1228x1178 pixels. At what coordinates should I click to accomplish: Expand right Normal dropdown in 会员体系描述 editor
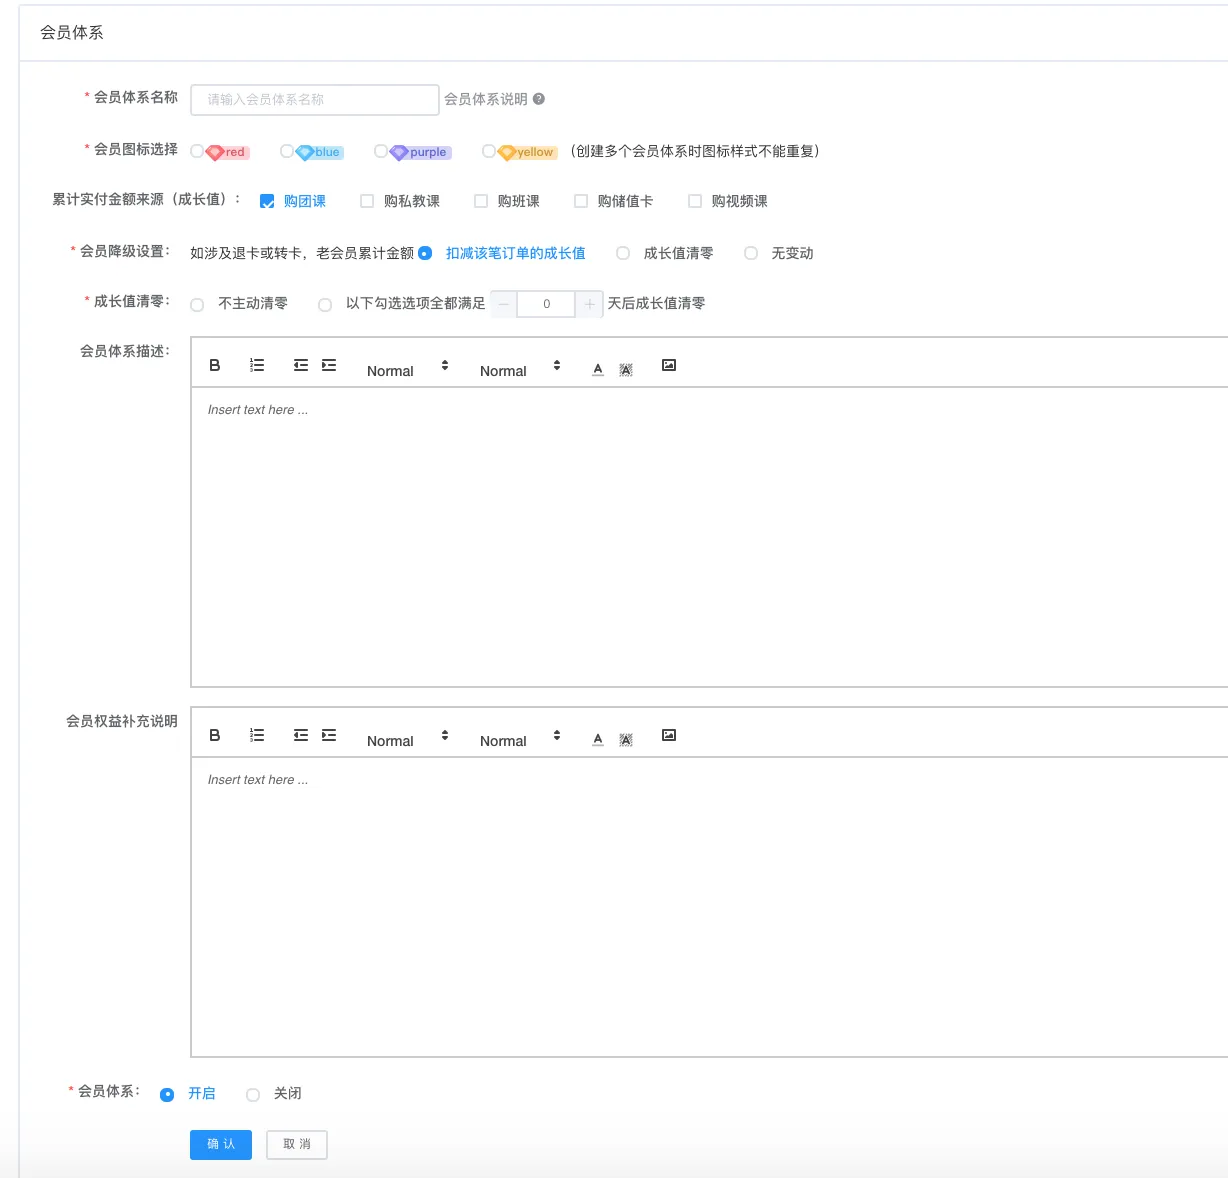click(x=520, y=369)
